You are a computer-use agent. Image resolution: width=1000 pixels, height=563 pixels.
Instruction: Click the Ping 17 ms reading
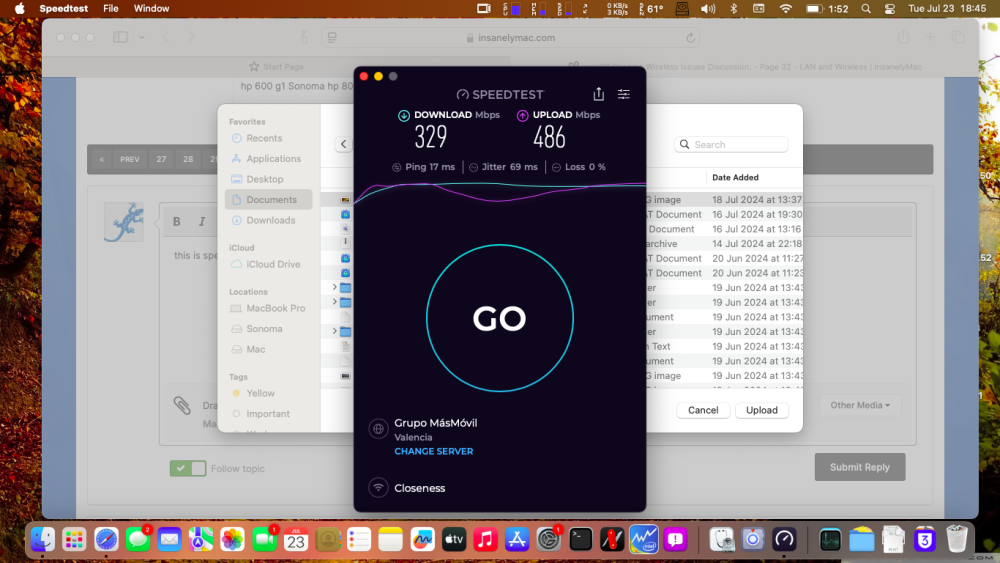pyautogui.click(x=423, y=167)
